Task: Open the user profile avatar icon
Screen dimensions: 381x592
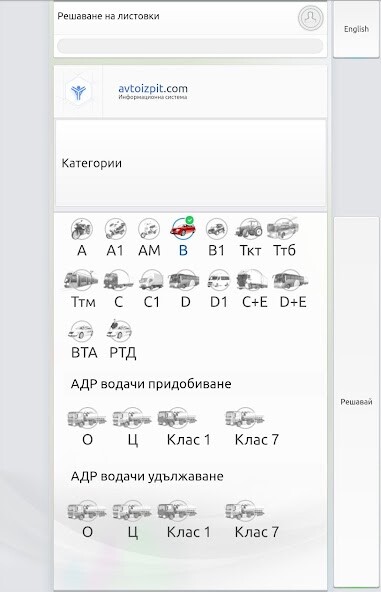Action: click(310, 18)
